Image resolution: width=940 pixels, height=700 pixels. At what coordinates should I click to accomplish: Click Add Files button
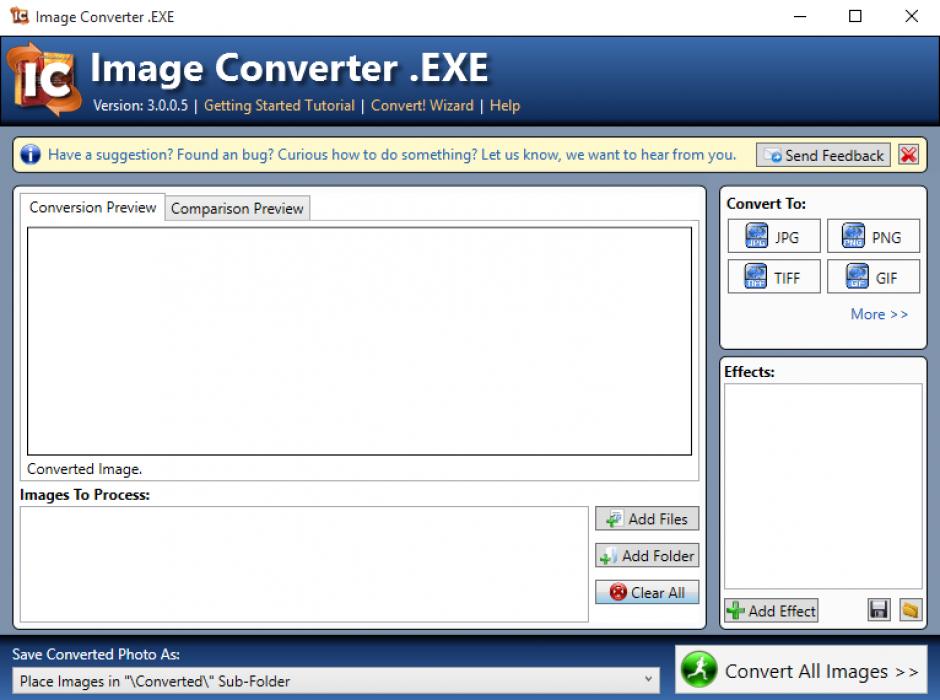(647, 519)
